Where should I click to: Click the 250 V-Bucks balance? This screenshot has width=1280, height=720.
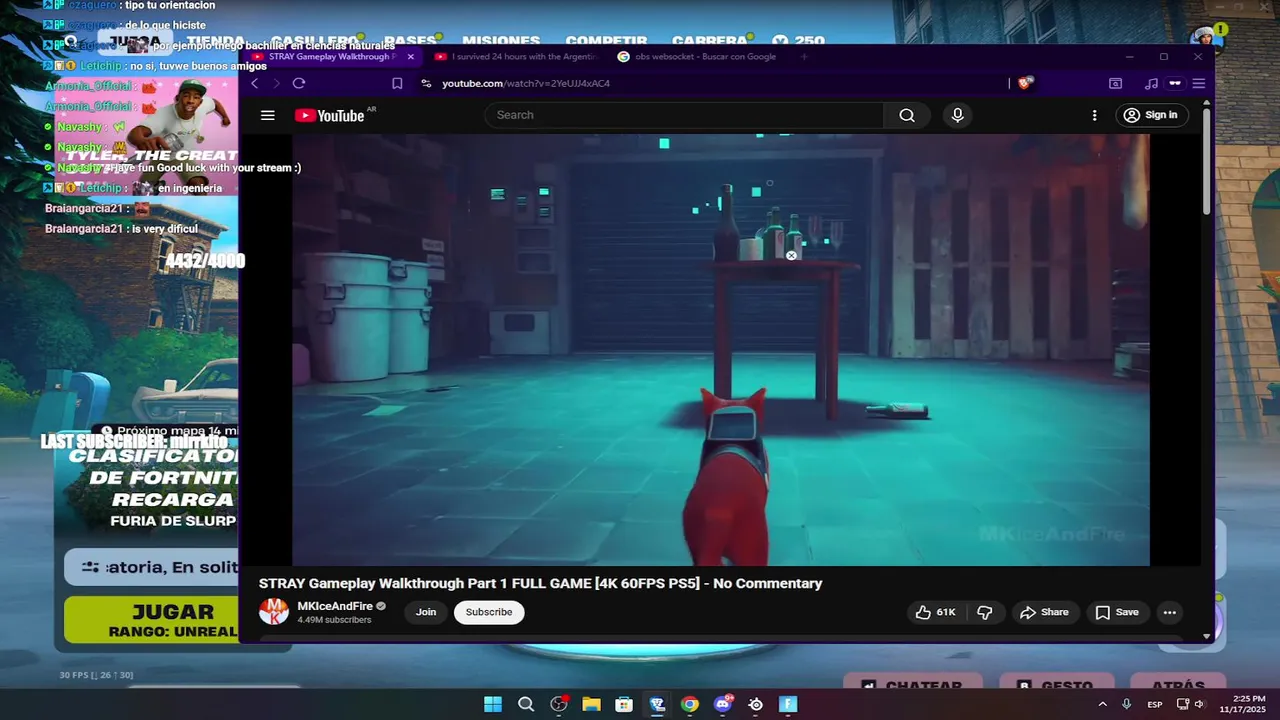point(799,41)
